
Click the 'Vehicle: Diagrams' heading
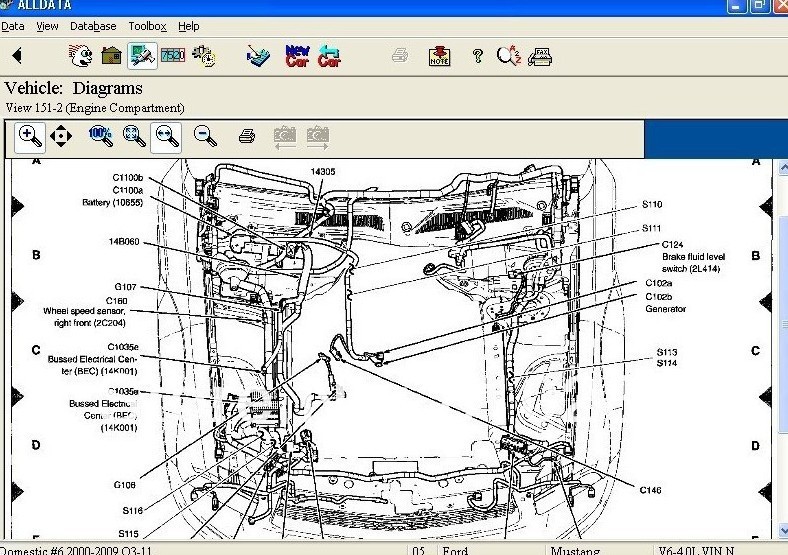(x=73, y=88)
